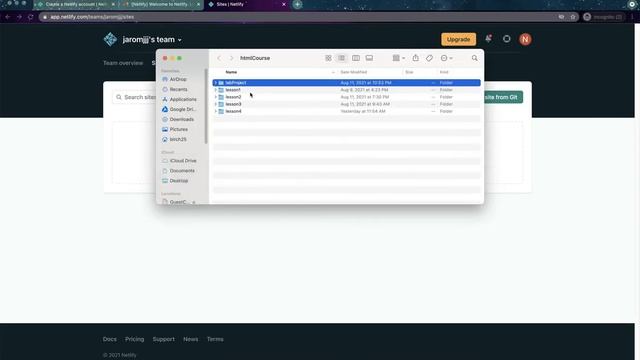Click the Upgrade button in Netlify
The height and width of the screenshot is (360, 640).
pyautogui.click(x=458, y=40)
